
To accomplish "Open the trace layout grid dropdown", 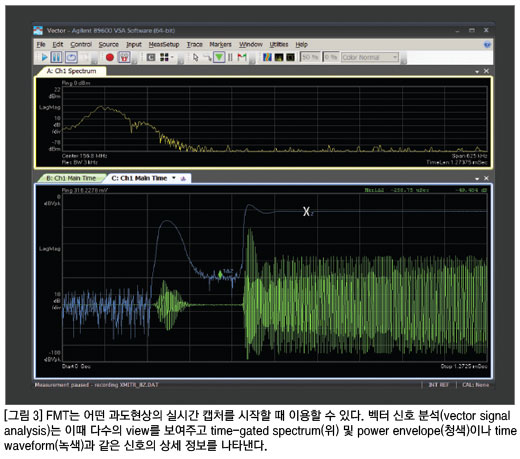I will click(x=167, y=57).
